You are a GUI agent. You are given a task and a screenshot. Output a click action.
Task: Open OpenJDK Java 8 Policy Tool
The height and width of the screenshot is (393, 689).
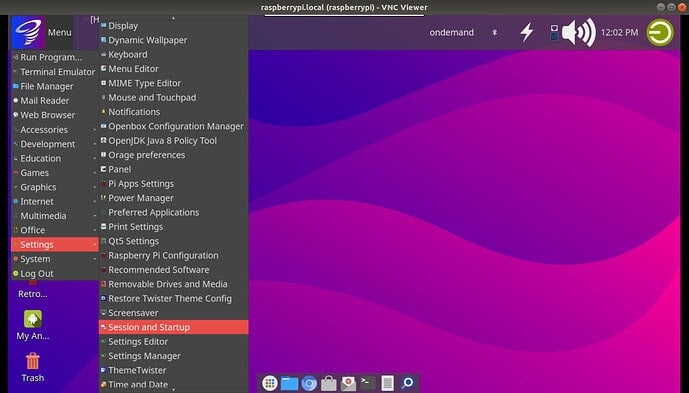pos(174,141)
